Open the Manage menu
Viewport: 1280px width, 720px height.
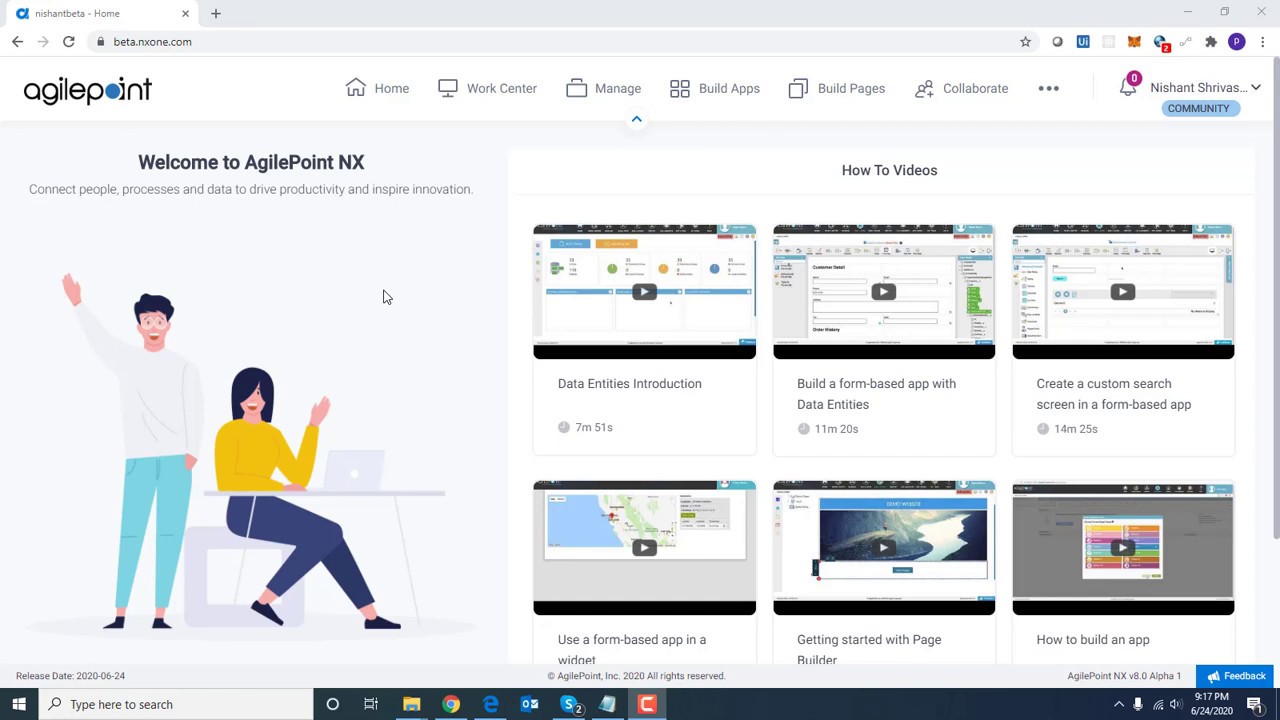[x=603, y=88]
